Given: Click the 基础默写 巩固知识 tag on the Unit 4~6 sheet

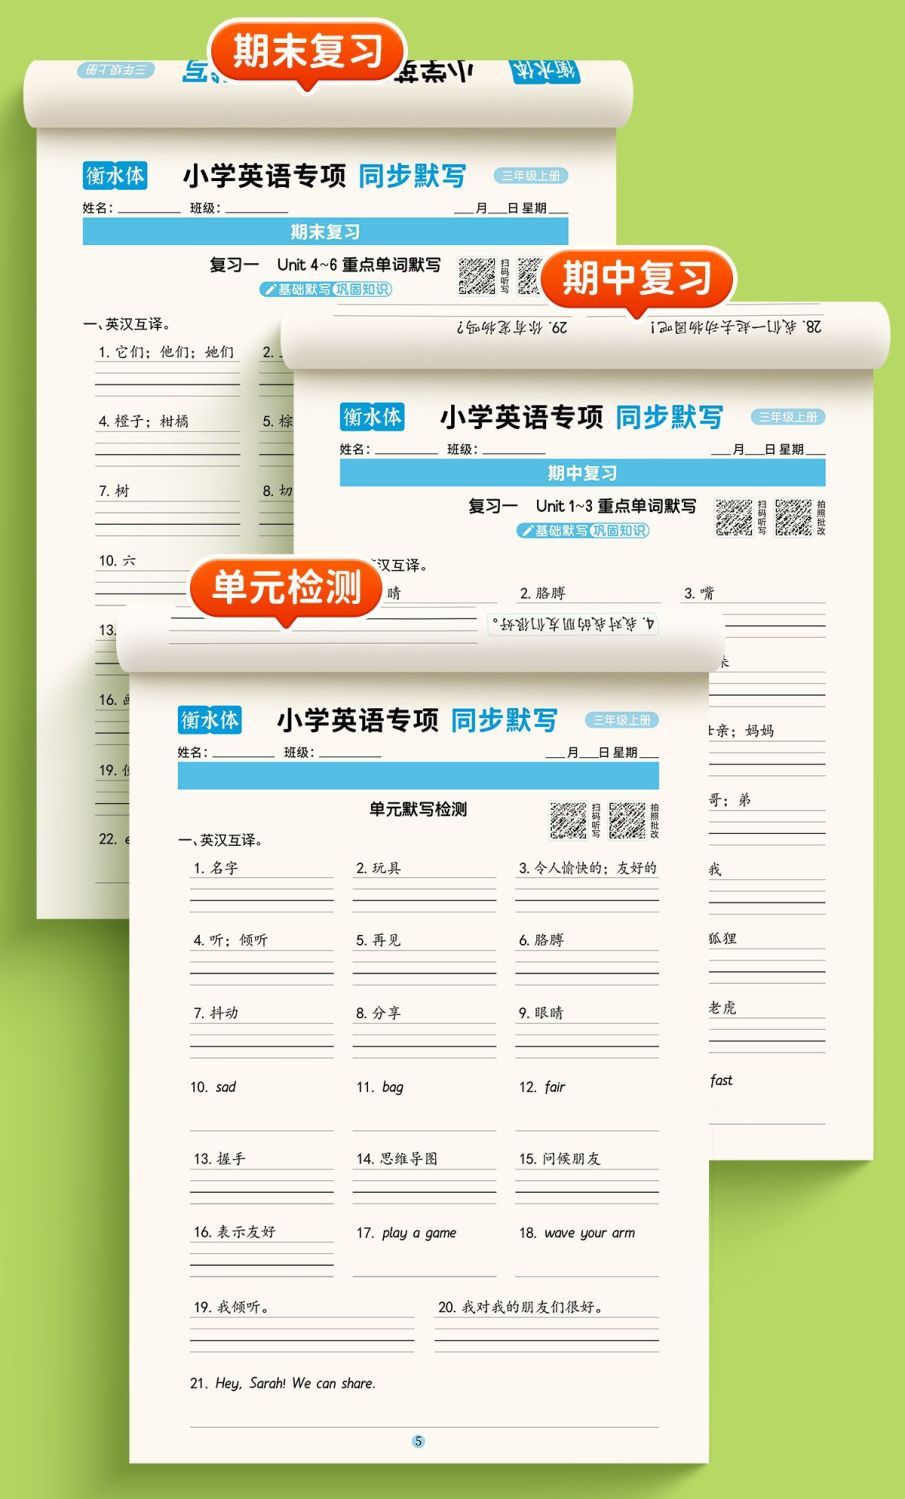Looking at the screenshot, I should [326, 289].
